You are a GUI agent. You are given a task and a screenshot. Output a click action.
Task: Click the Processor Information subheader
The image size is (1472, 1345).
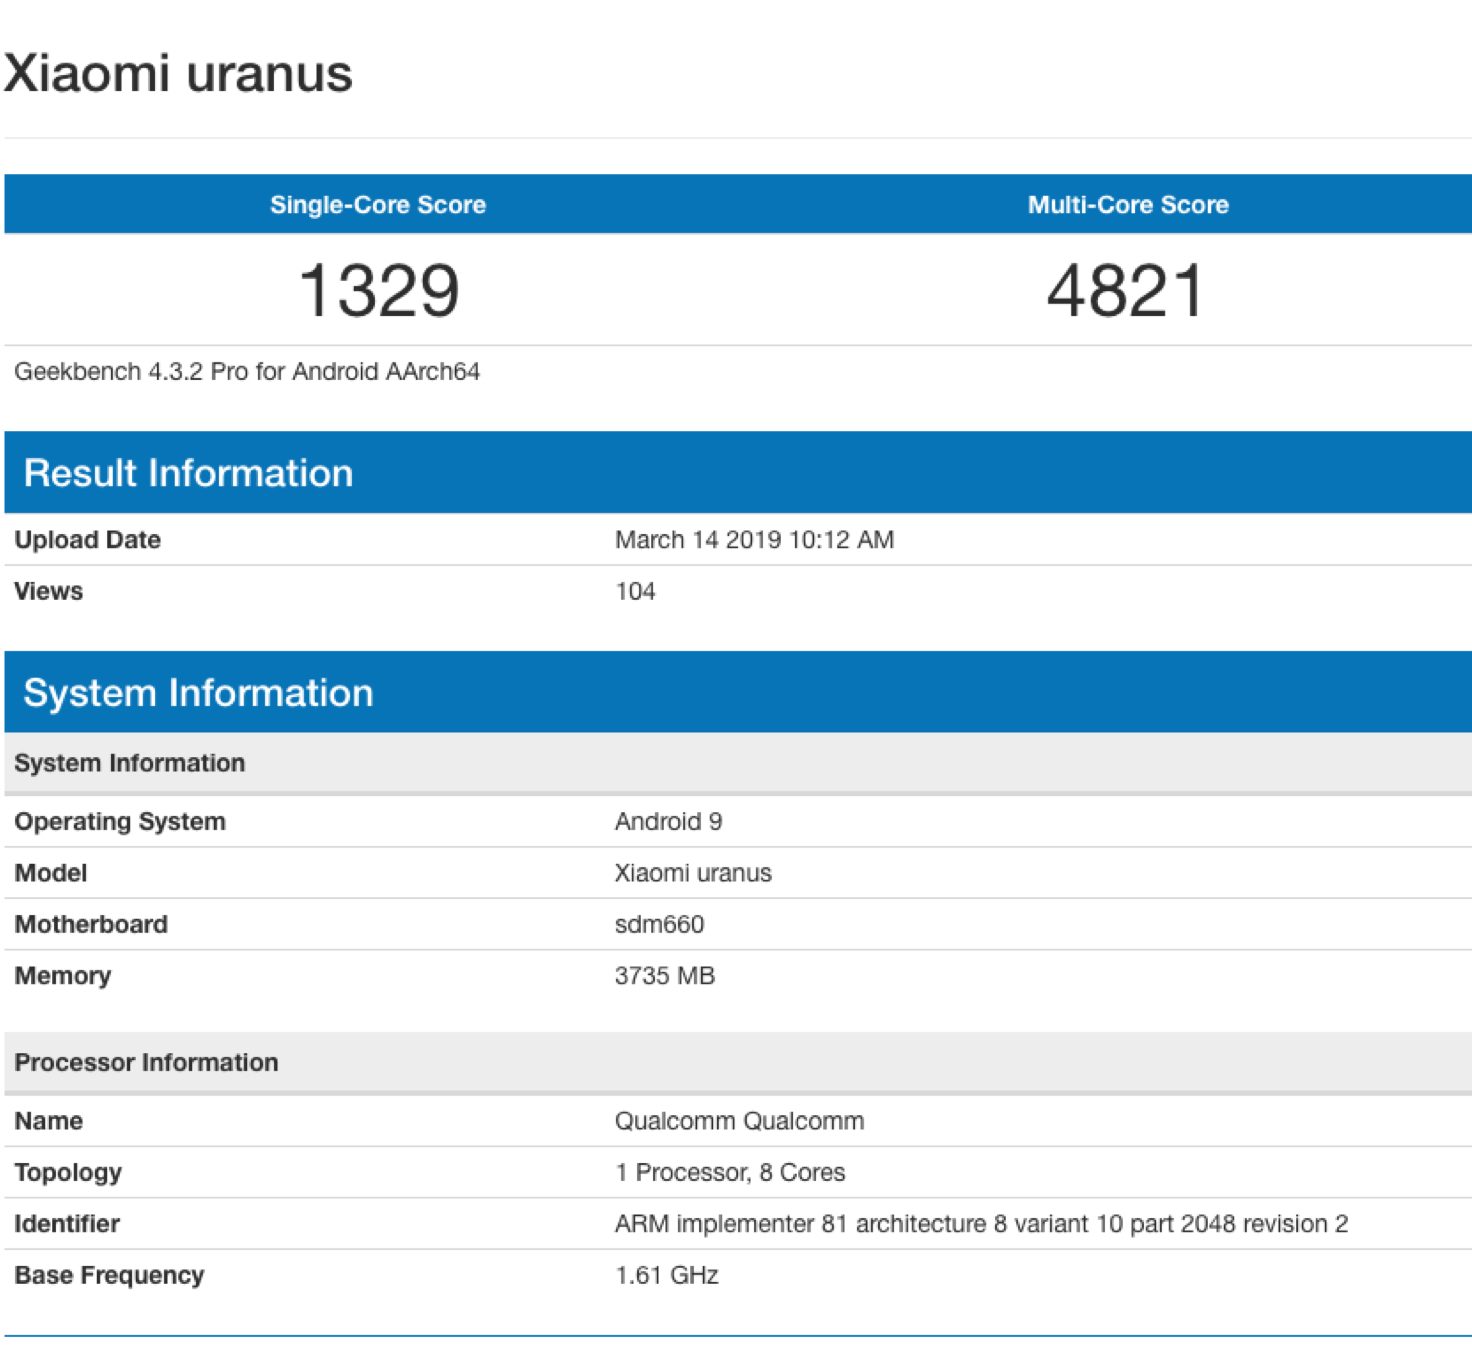pos(146,1062)
